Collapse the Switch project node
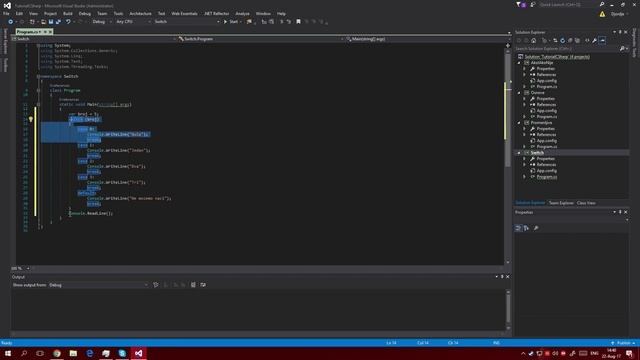 pos(519,153)
